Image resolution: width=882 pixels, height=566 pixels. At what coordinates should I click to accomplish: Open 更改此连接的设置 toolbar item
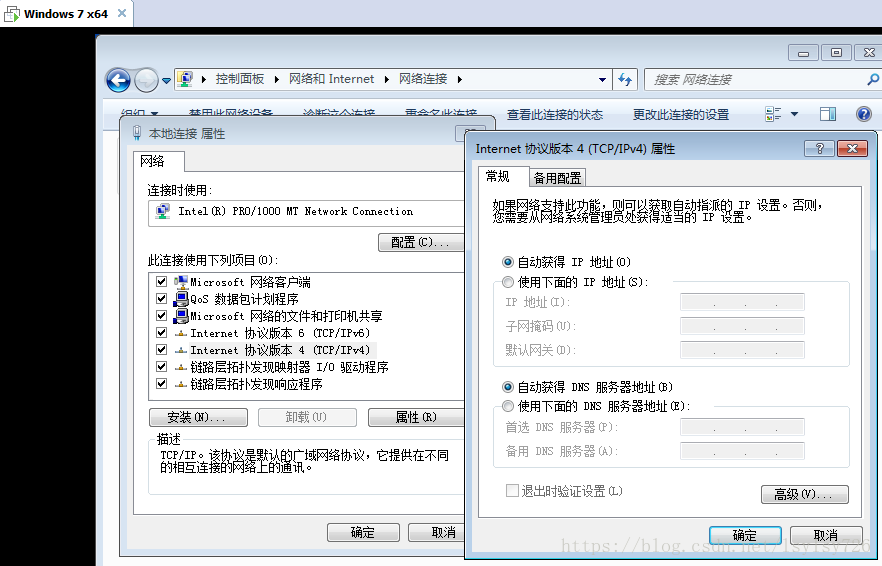point(681,114)
